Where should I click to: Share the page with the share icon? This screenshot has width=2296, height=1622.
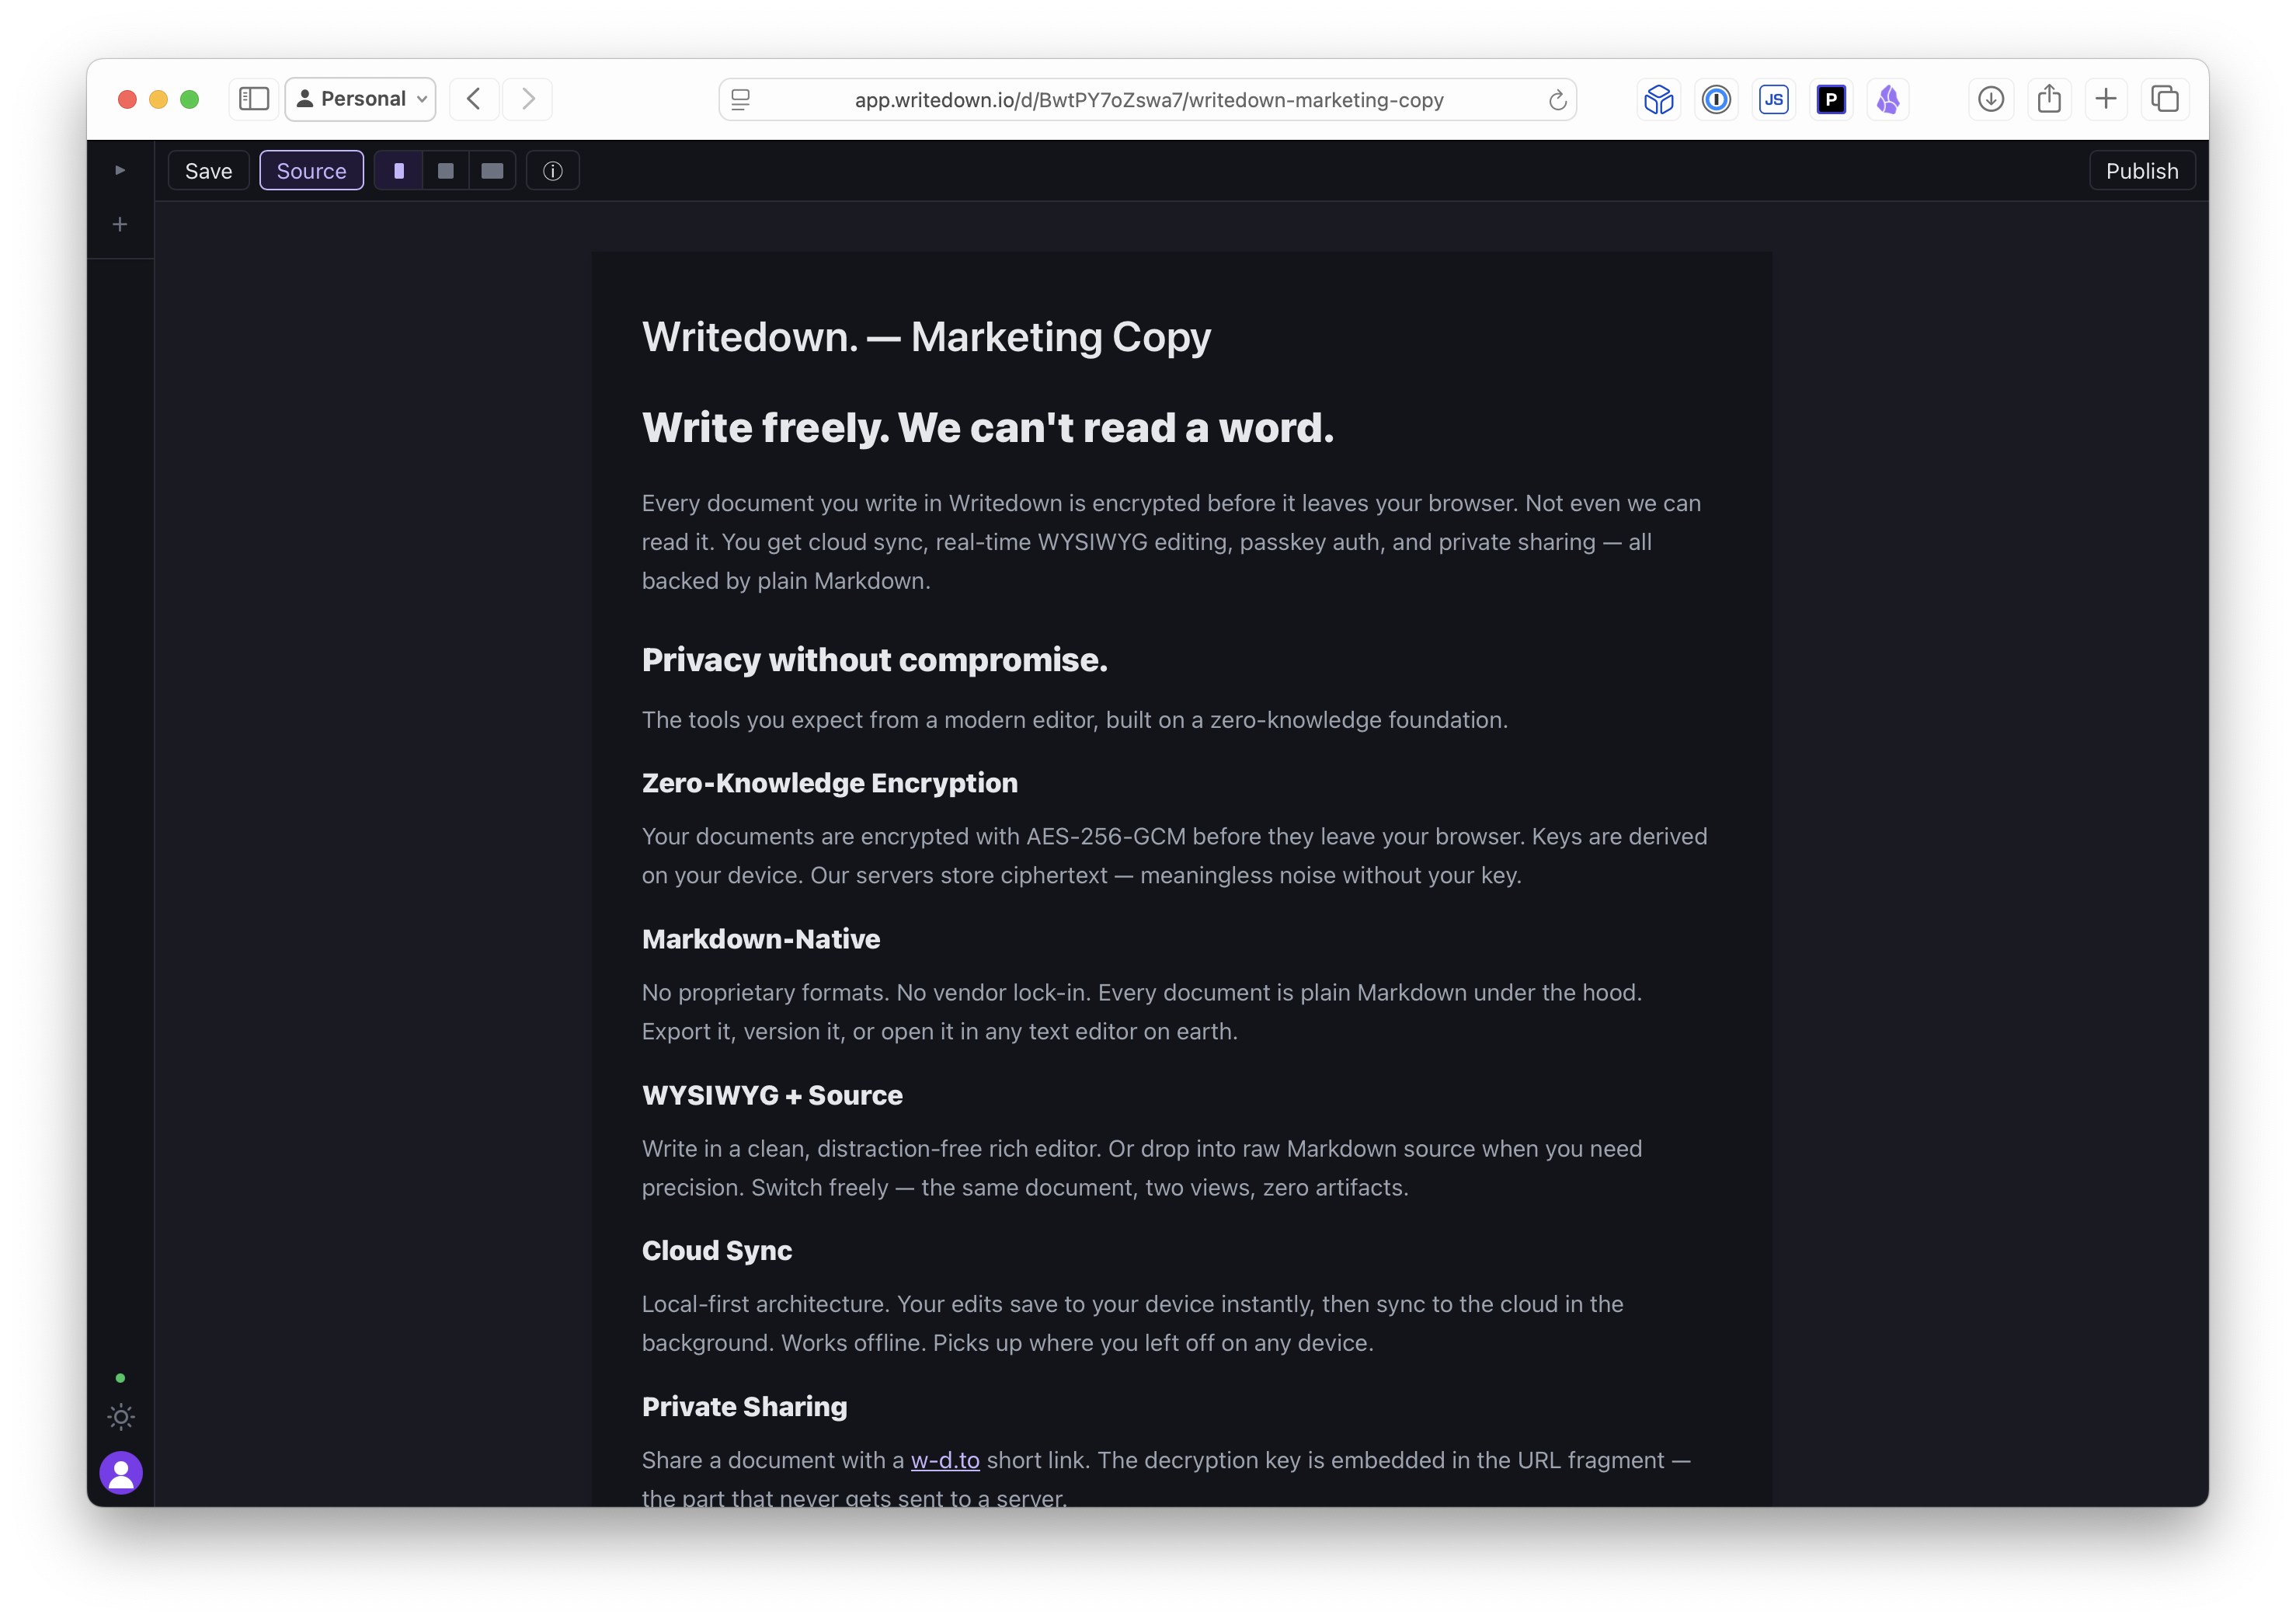pos(2049,99)
